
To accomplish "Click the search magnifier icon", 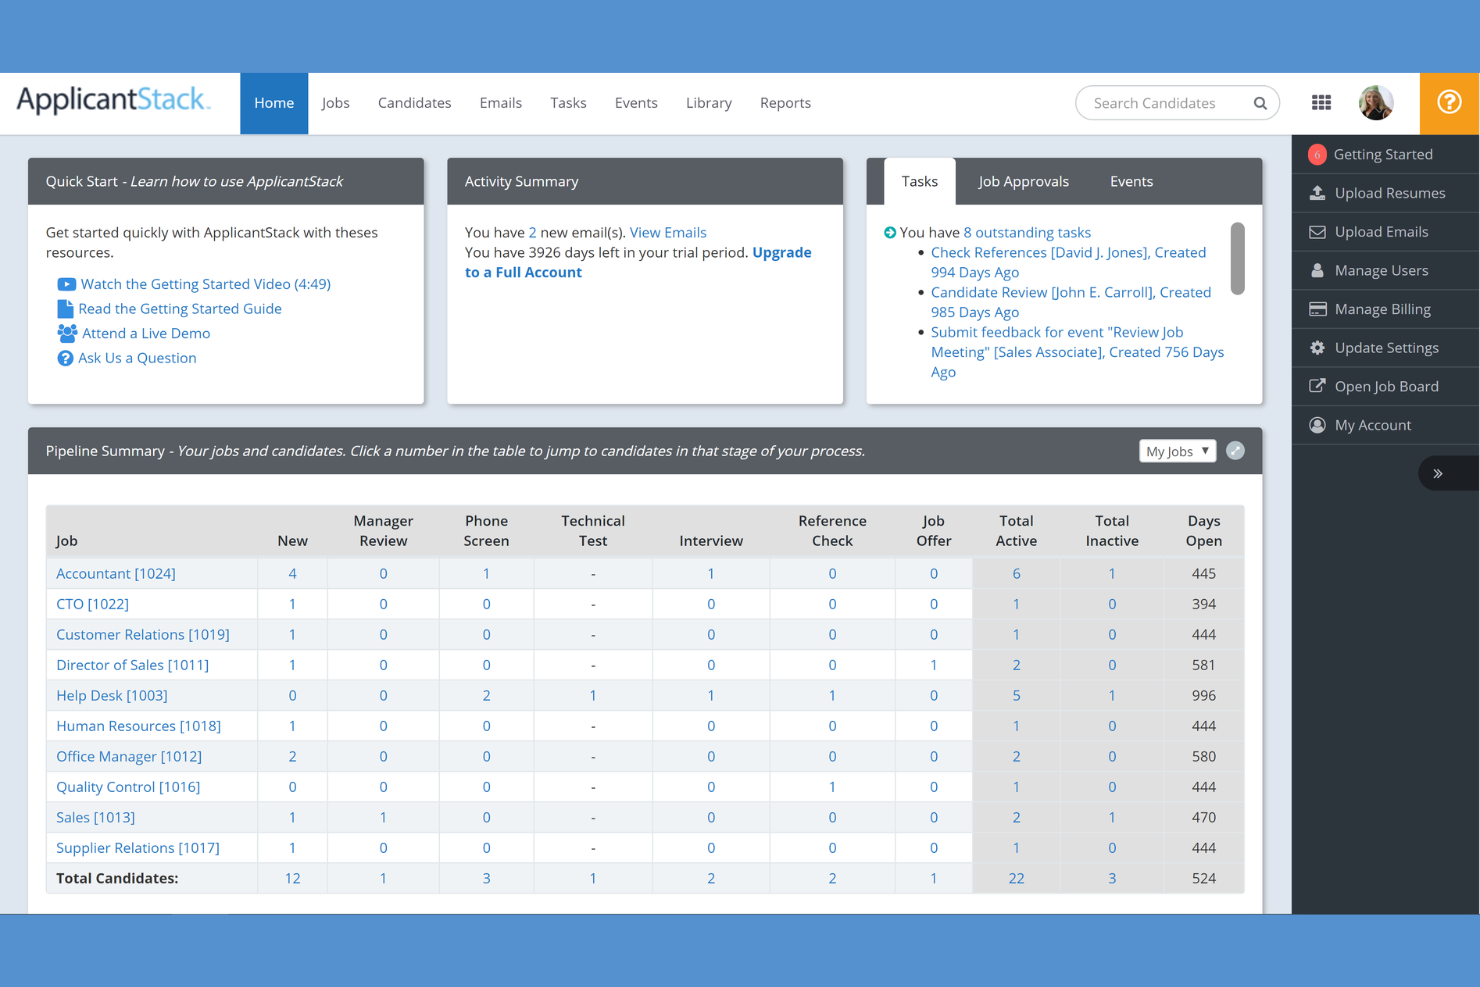I will (x=1260, y=103).
